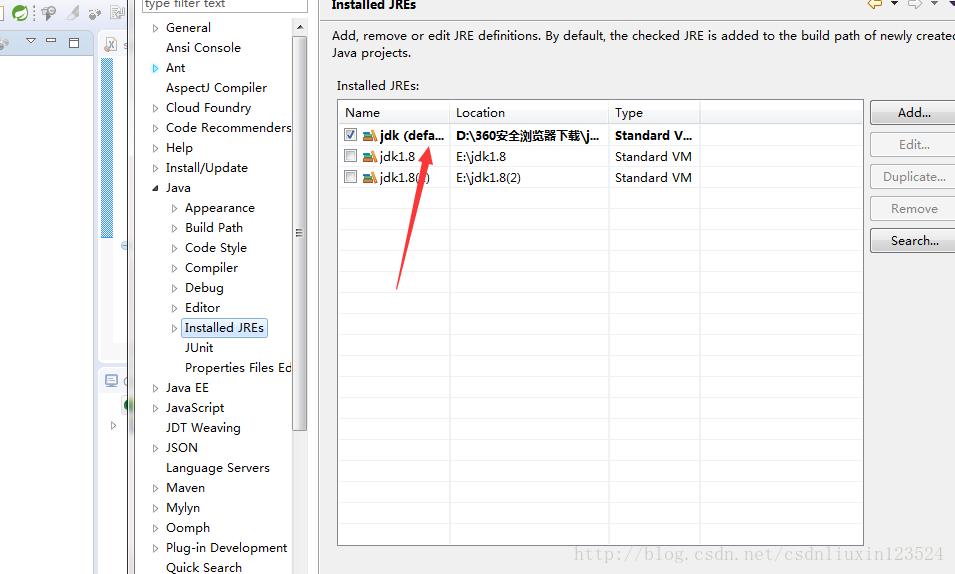Expand the Java EE node
The image size is (955, 574).
click(x=155, y=389)
